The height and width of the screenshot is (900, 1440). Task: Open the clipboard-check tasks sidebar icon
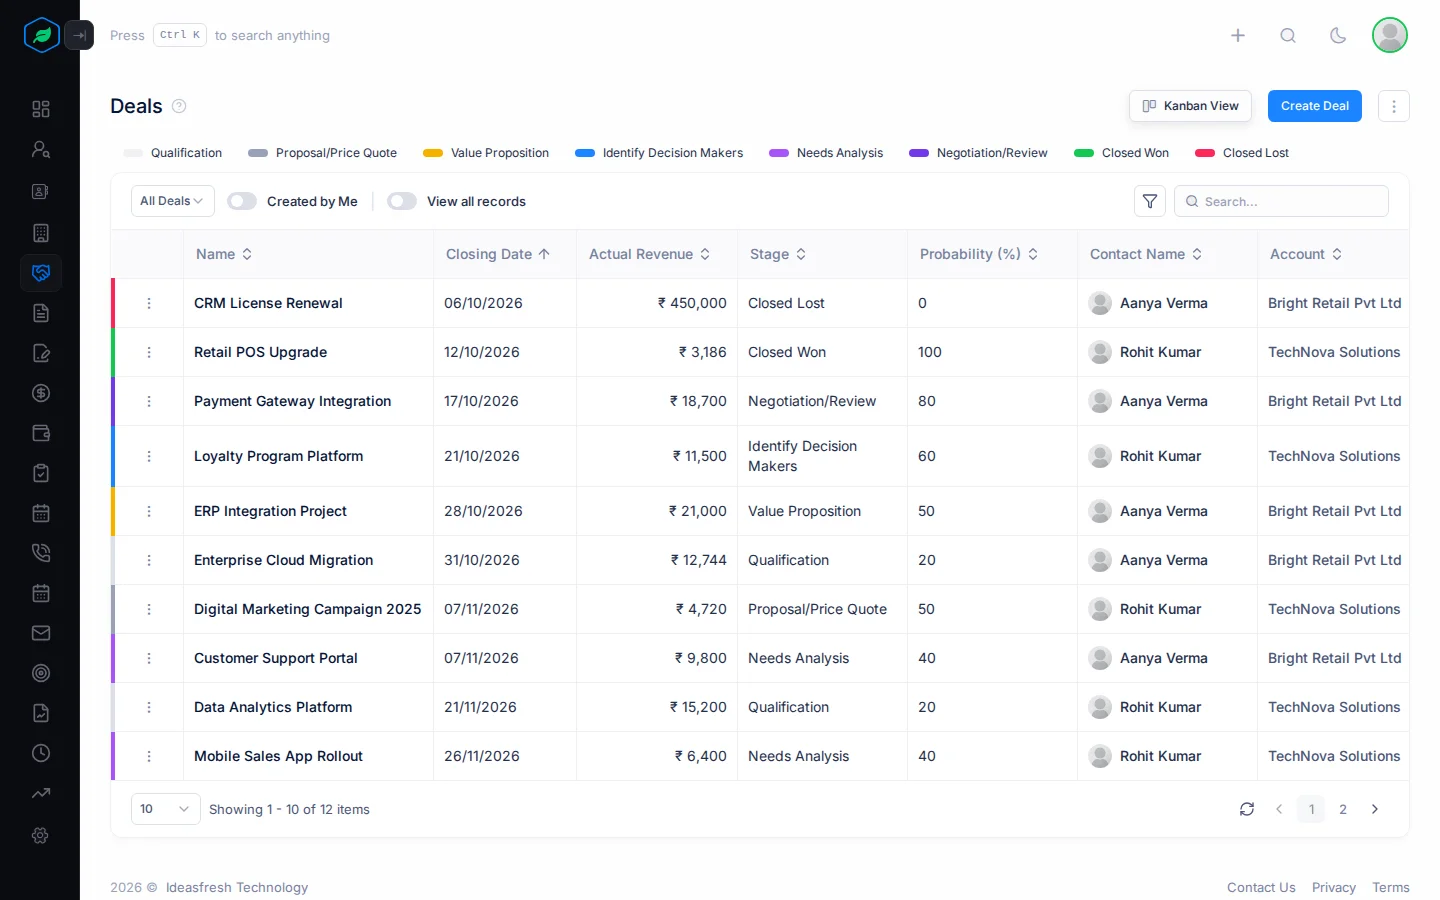tap(41, 473)
